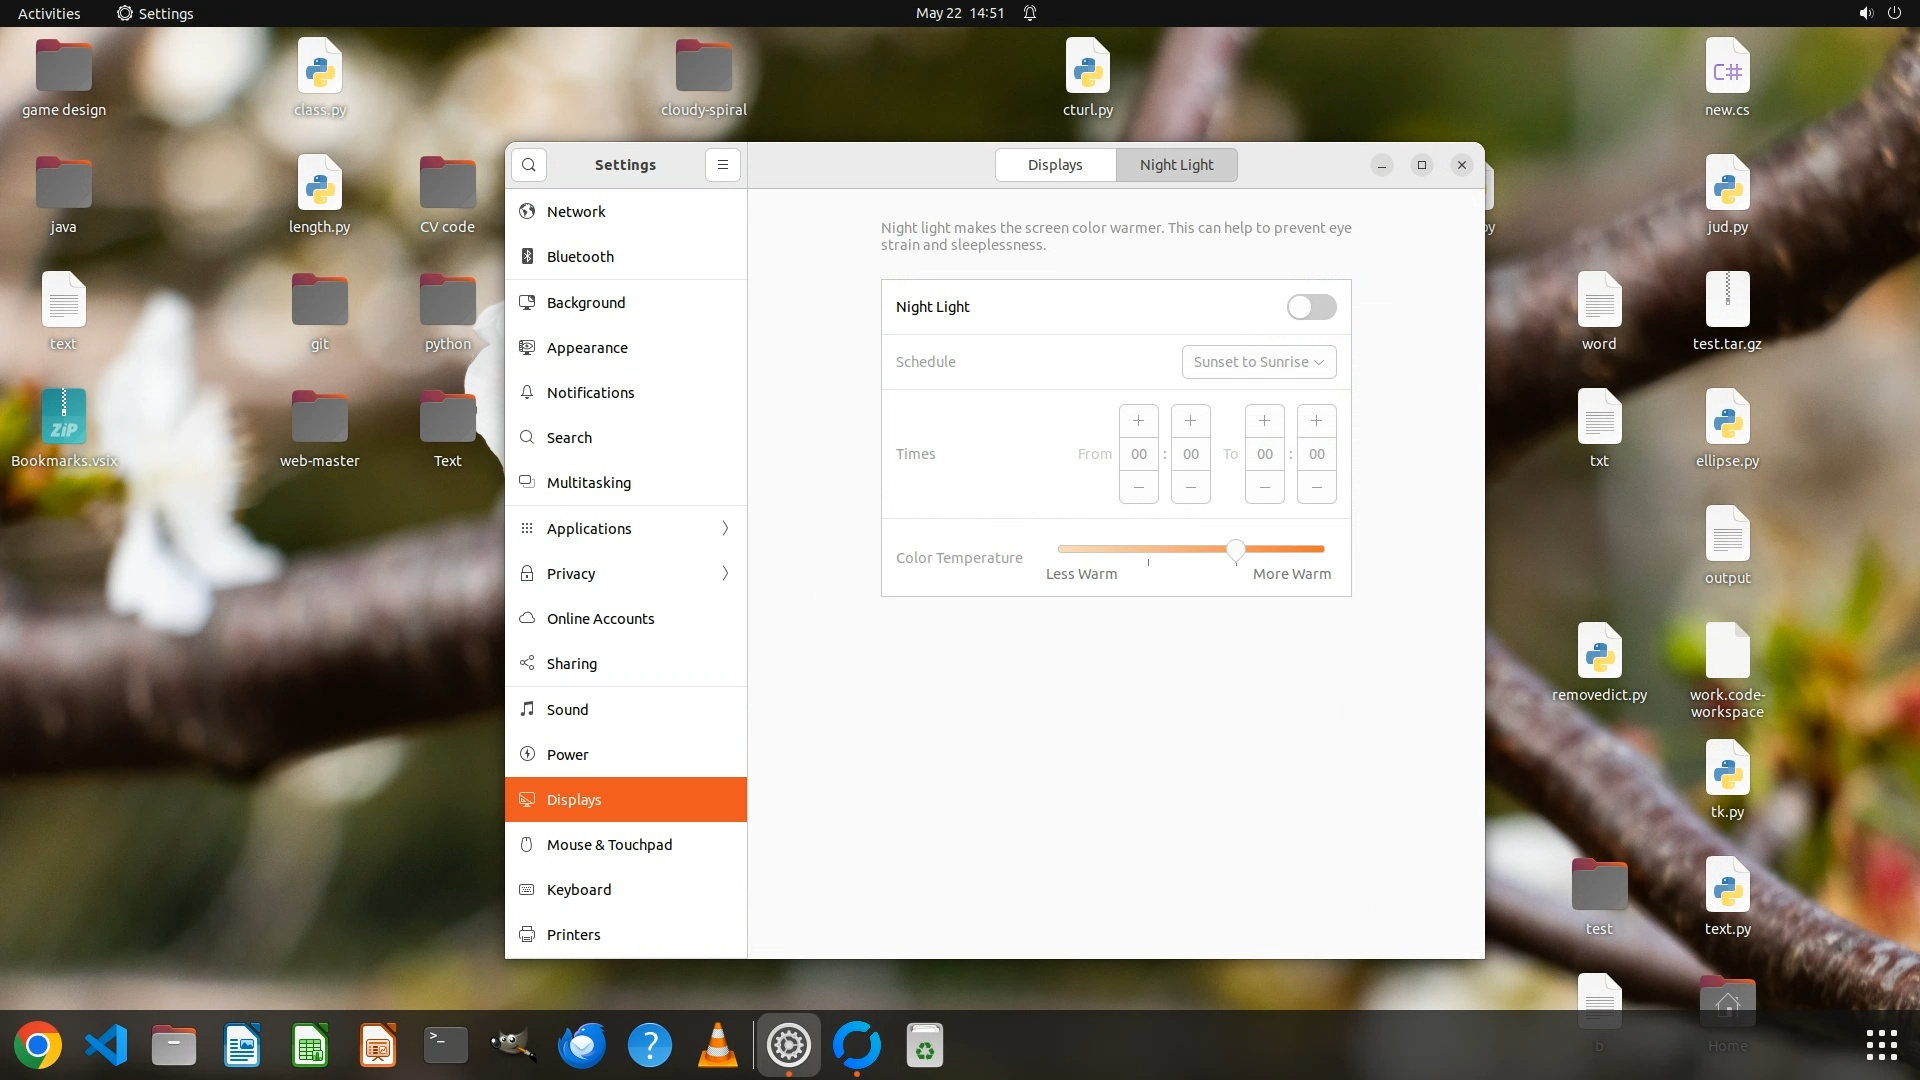Viewport: 1920px width, 1080px height.
Task: Open Bluetooth settings in the sidebar
Action: tap(580, 257)
